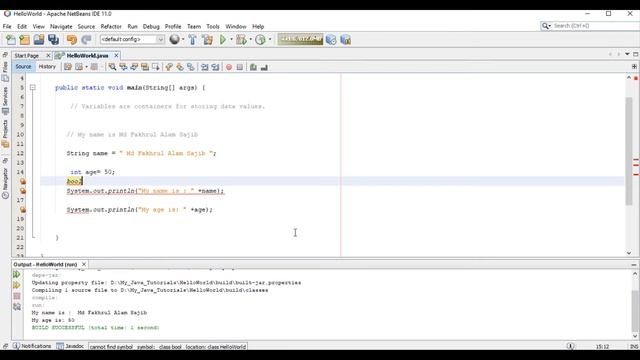
Task: Collapse the main method code fold
Action: 33,87
